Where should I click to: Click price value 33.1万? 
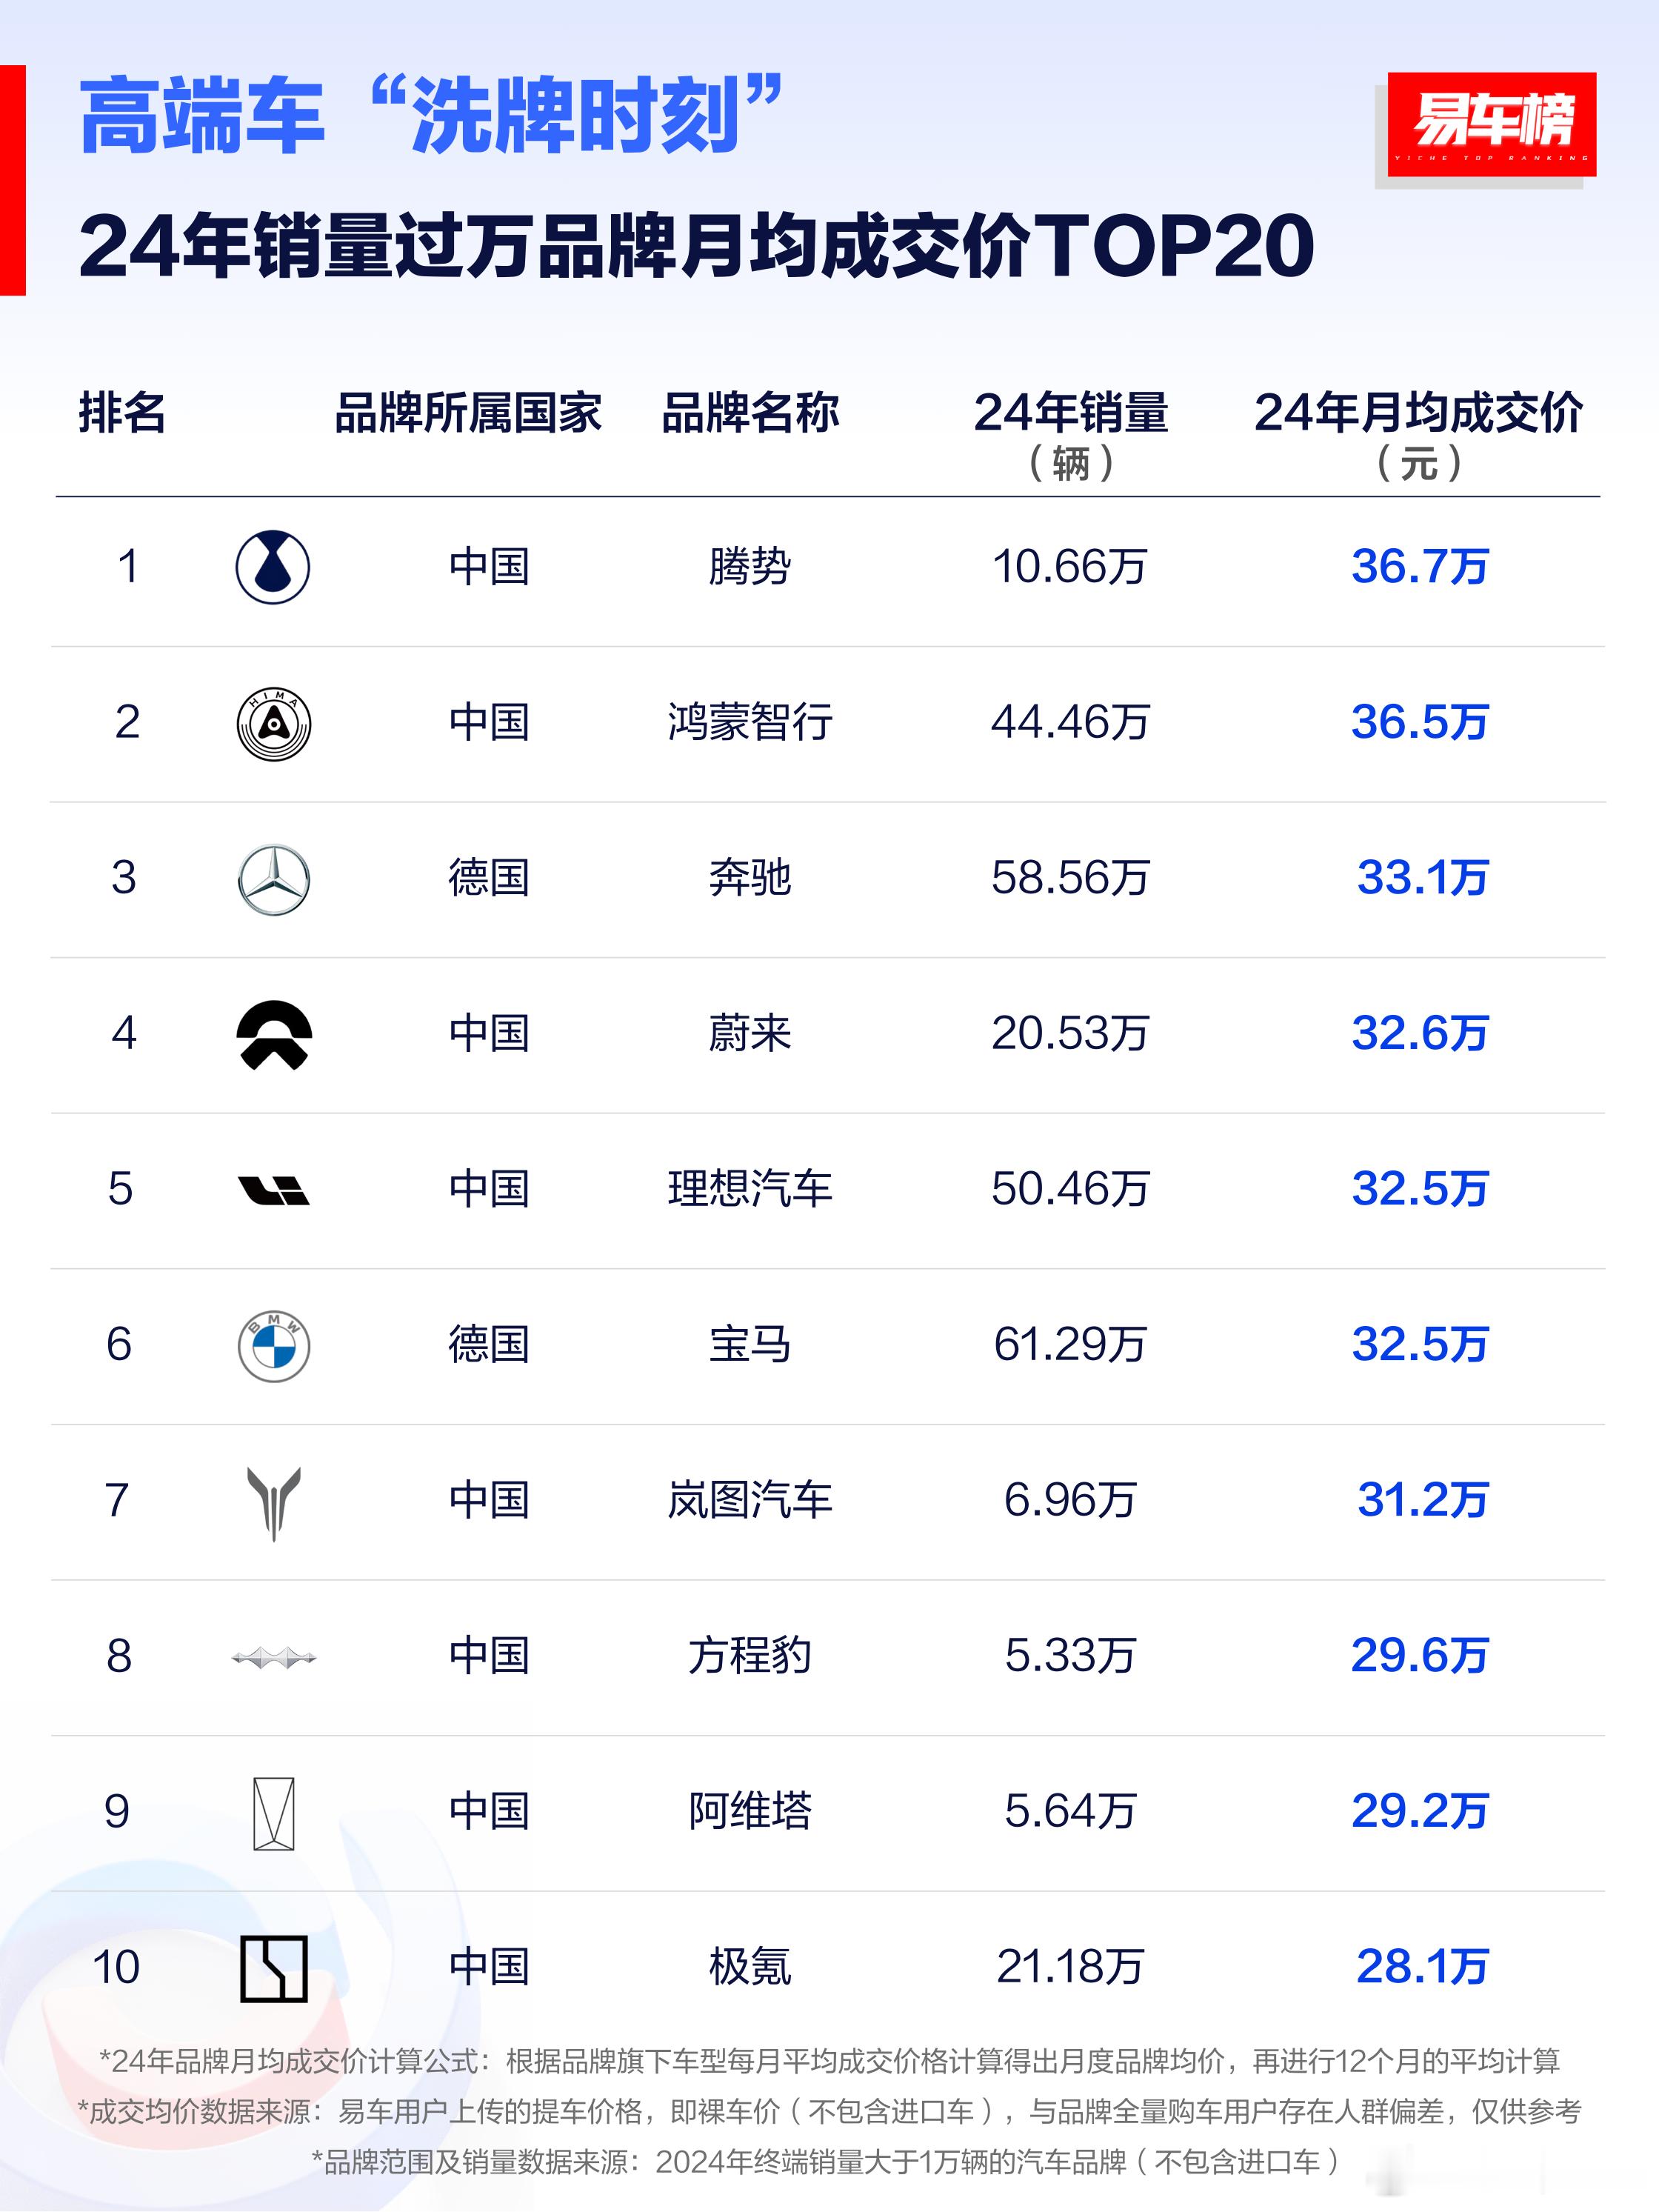1422,878
